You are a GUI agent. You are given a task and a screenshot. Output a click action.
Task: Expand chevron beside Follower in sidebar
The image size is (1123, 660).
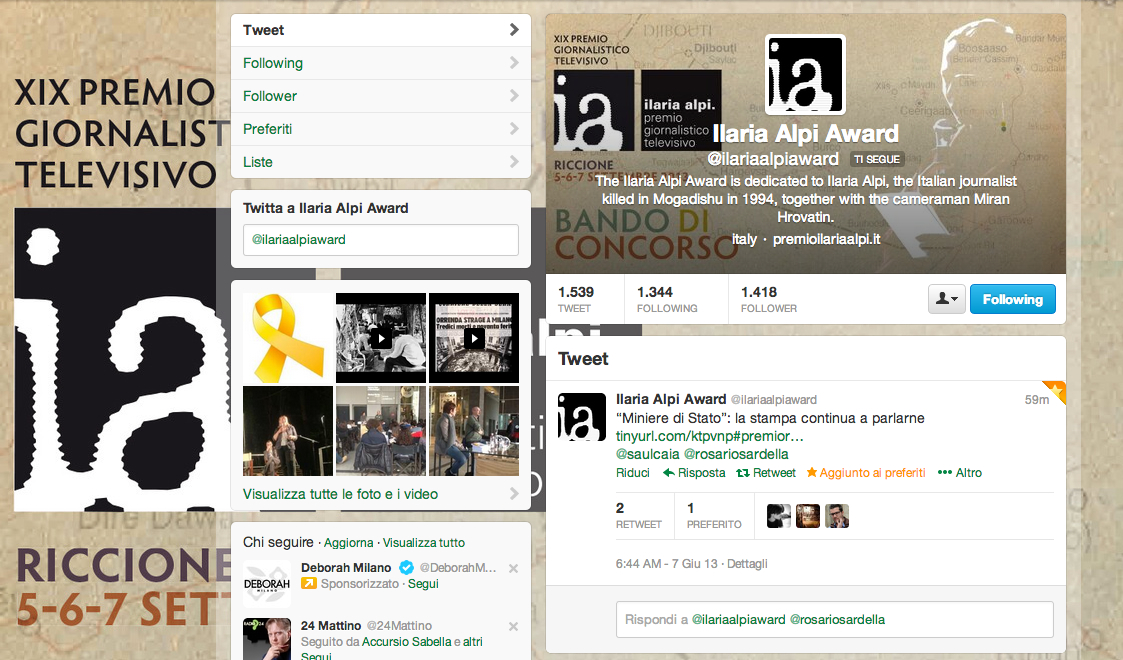[514, 95]
